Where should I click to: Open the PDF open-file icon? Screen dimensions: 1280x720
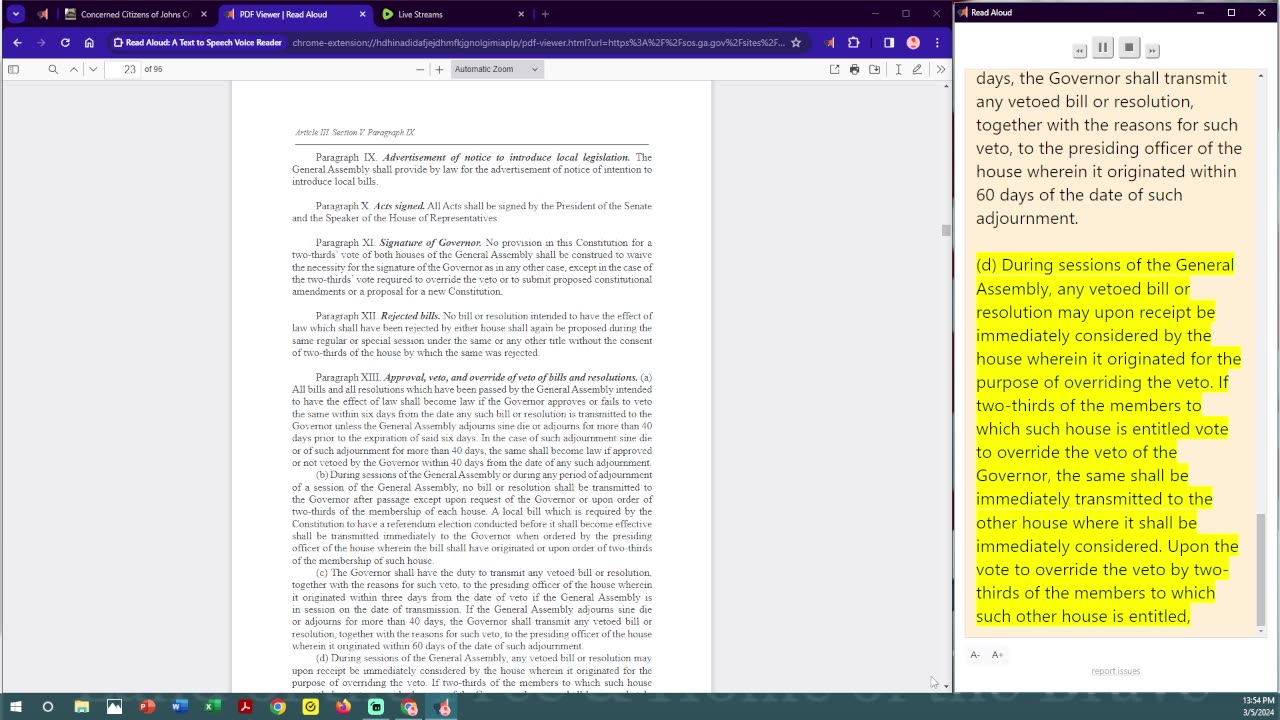pyautogui.click(x=834, y=69)
